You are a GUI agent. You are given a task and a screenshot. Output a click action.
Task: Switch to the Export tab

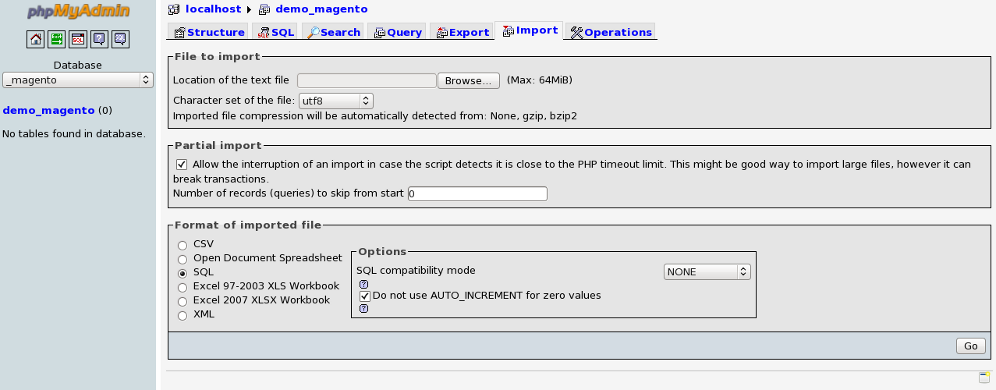[x=462, y=32]
